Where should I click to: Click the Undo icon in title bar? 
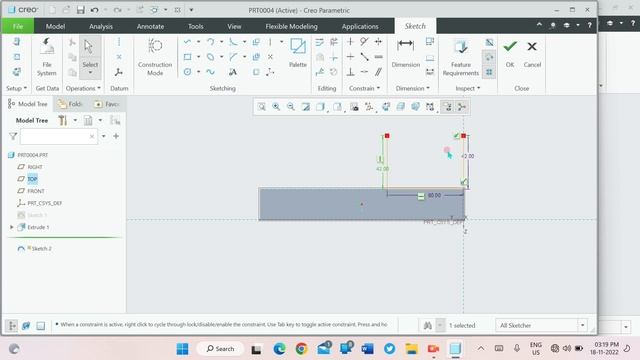pos(95,10)
